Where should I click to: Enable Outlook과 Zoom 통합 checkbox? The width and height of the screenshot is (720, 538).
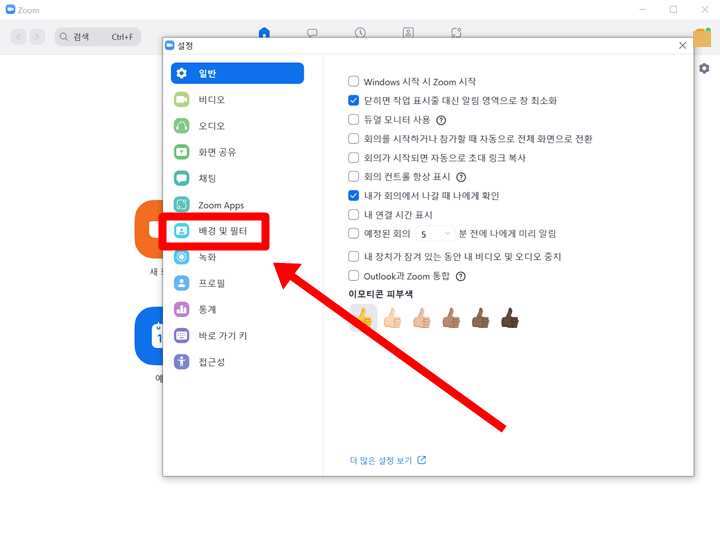354,276
